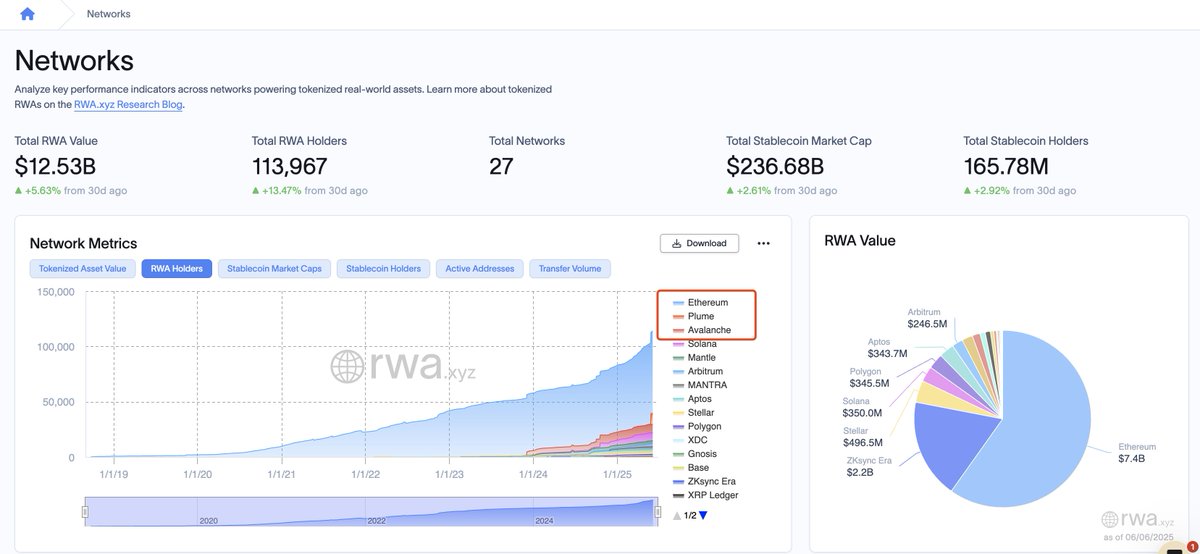Select the Stablecoin Market Caps tab
The width and height of the screenshot is (1200, 554).
pyautogui.click(x=274, y=268)
